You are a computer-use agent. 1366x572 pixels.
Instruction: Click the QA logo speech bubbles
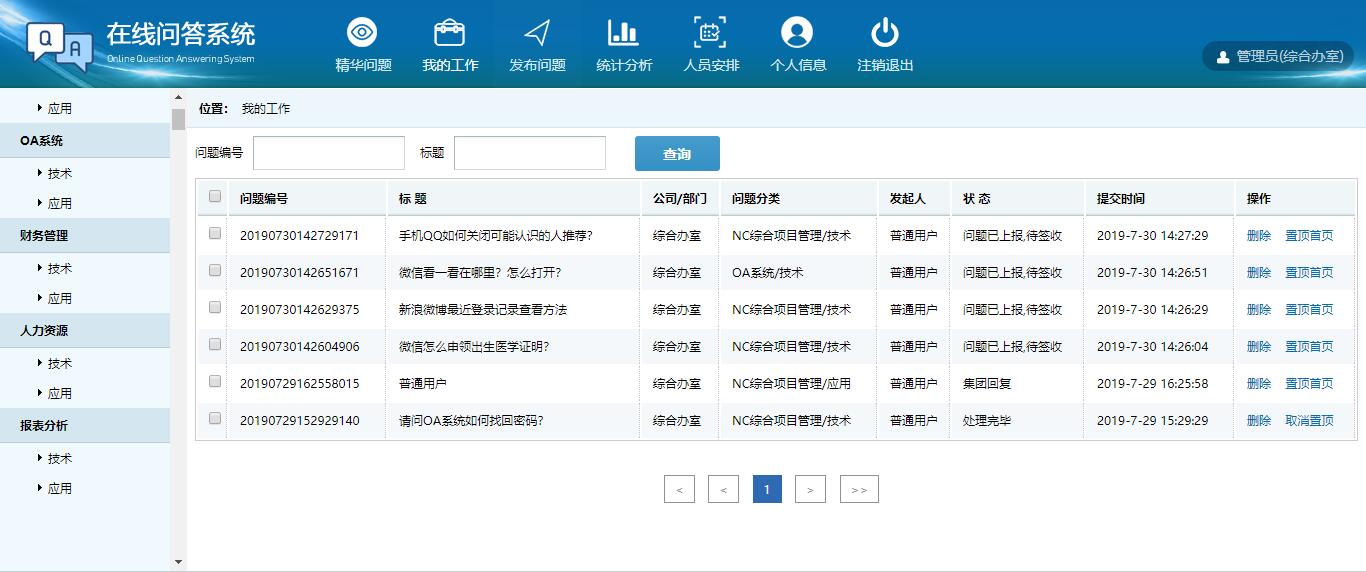click(x=60, y=44)
